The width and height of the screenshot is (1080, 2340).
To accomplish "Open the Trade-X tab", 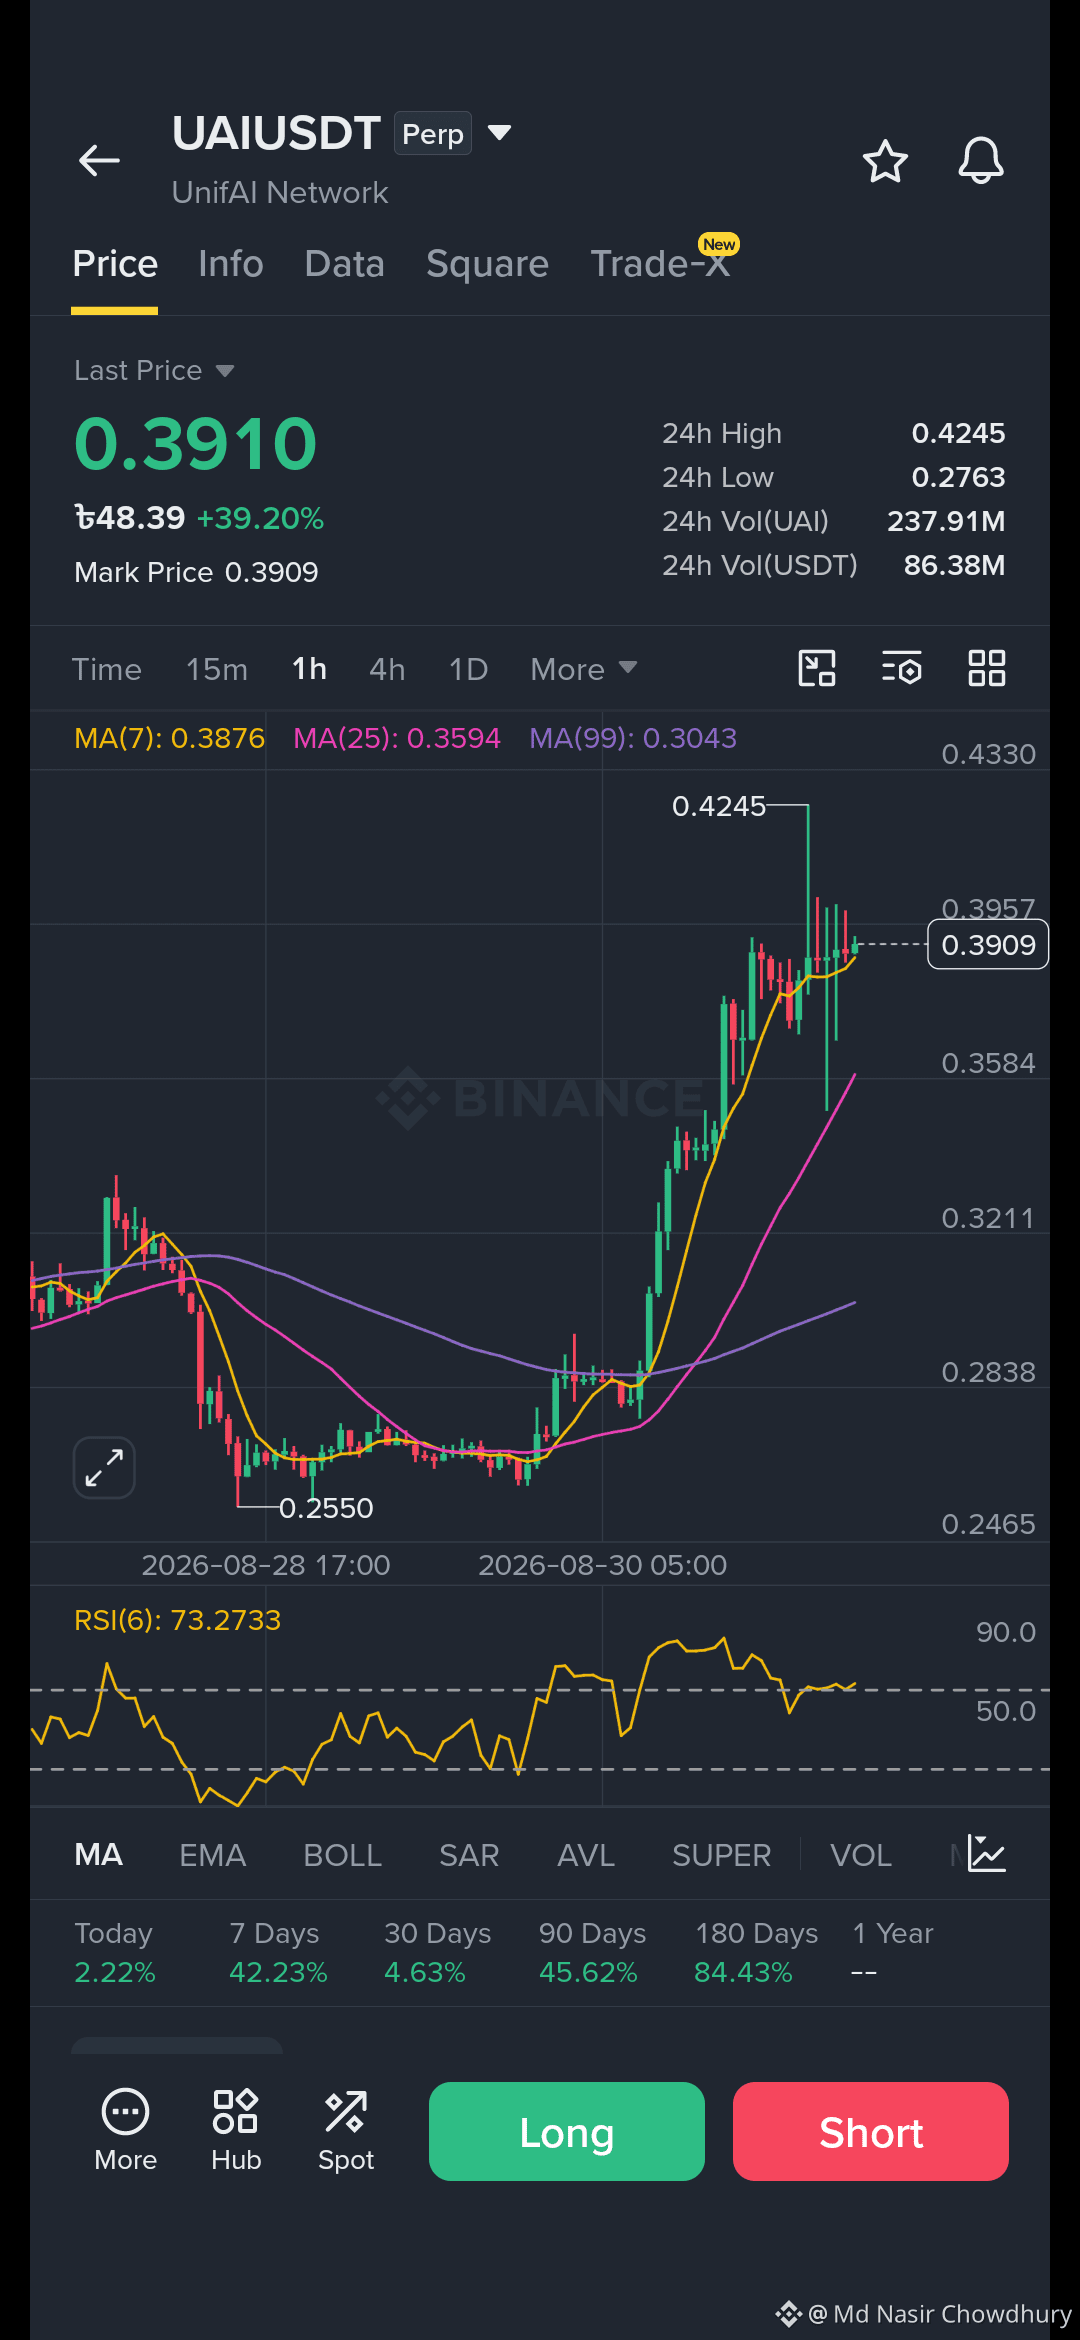I will coord(660,264).
